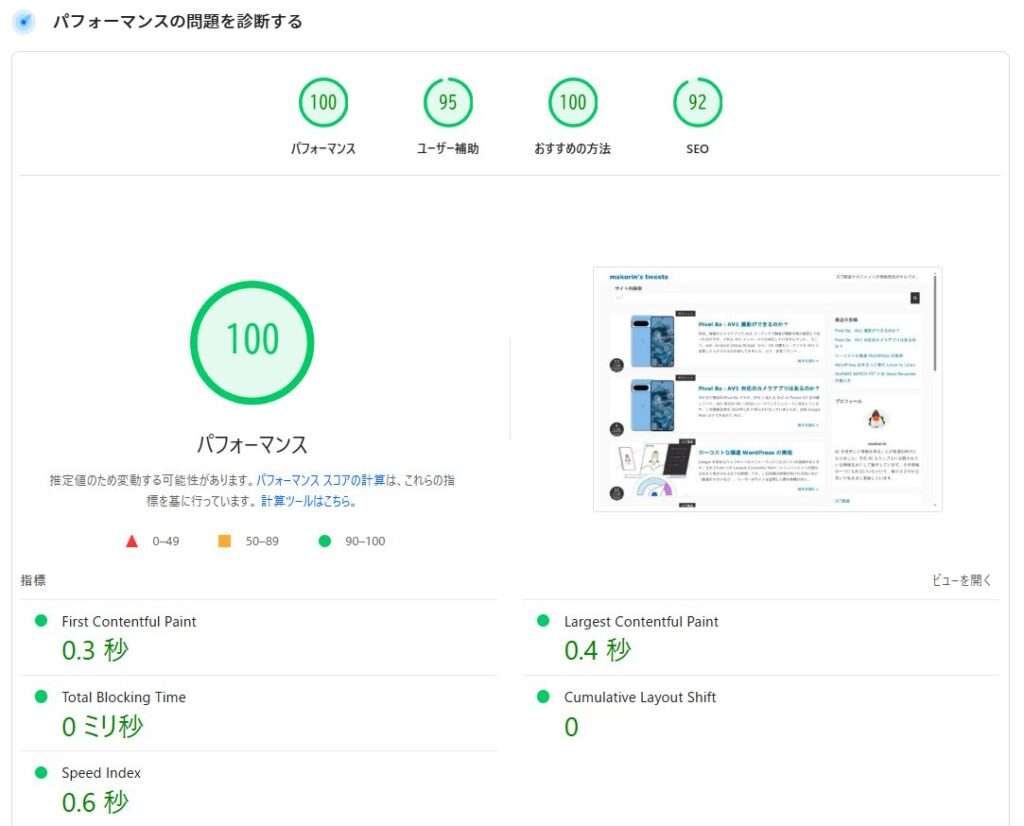Click the large 100 performance gauge
Screen dimensions: 1024x826
point(252,341)
